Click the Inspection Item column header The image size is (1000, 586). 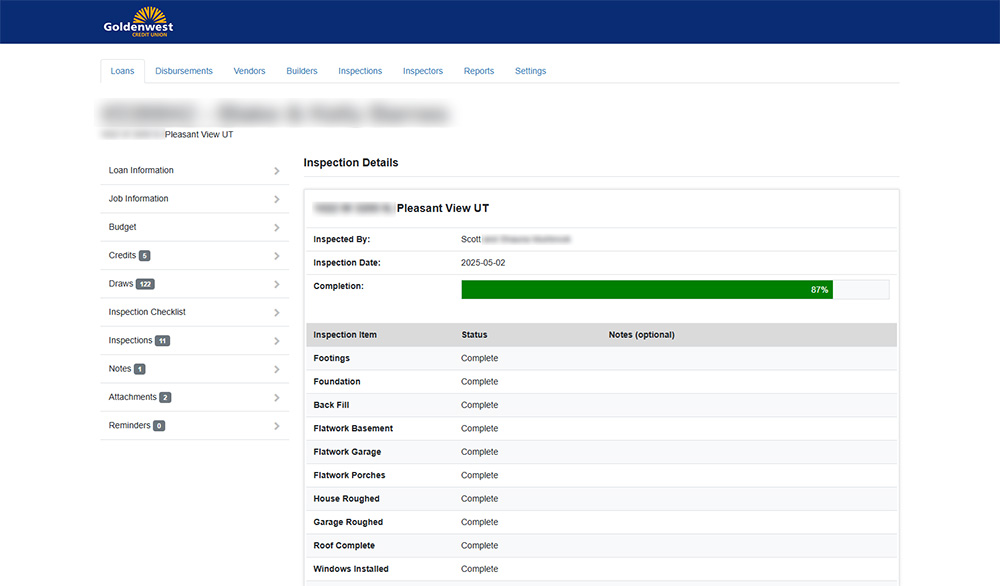tap(345, 334)
